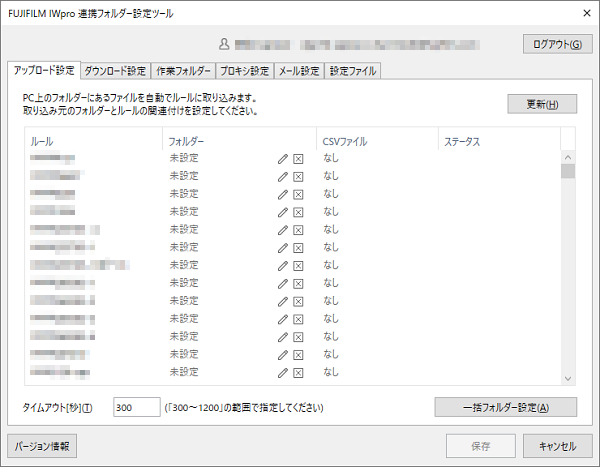Edit folder for the eleventh rule row

tap(283, 337)
